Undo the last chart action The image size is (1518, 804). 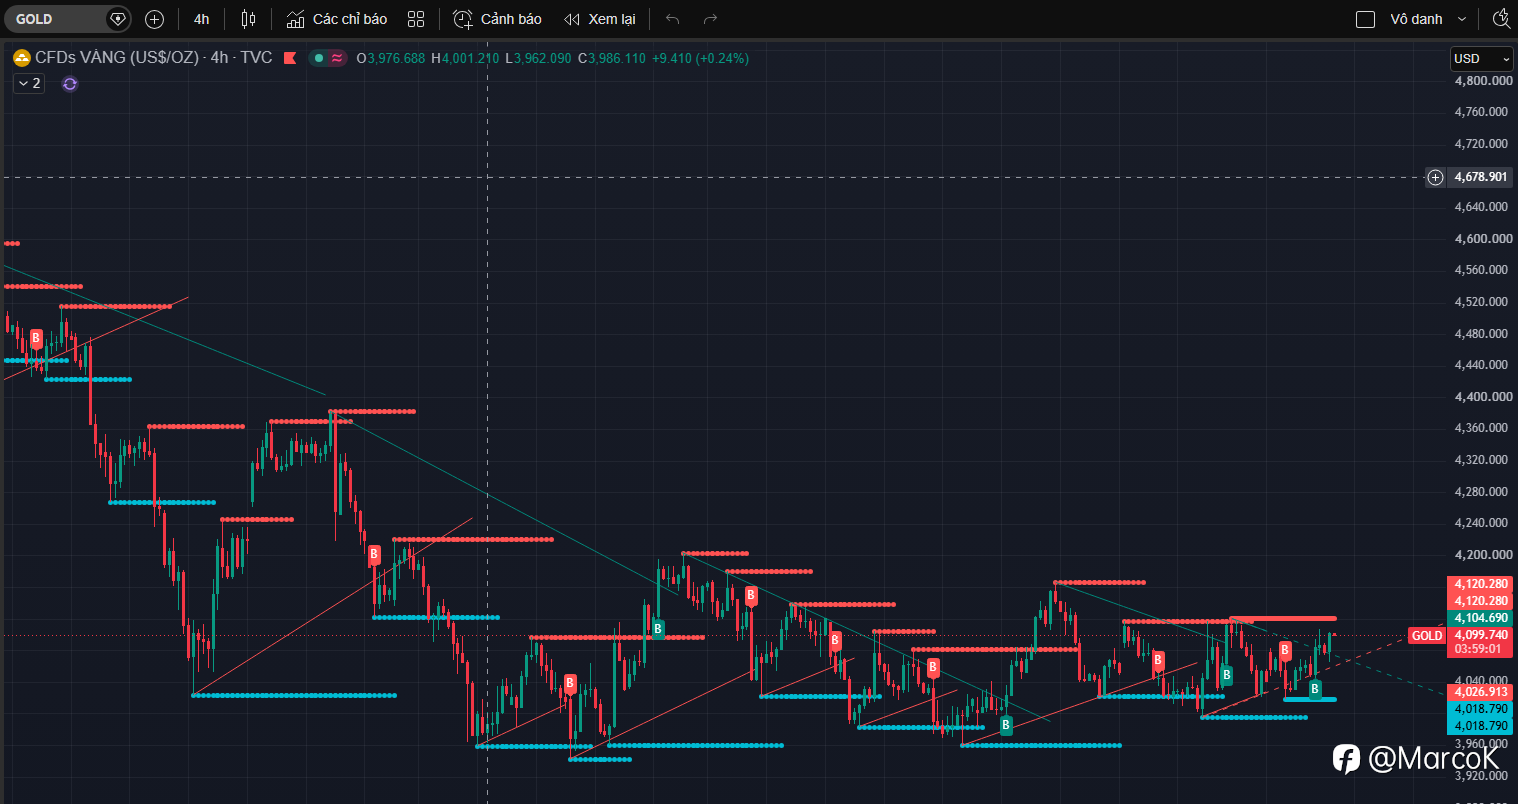click(x=673, y=19)
